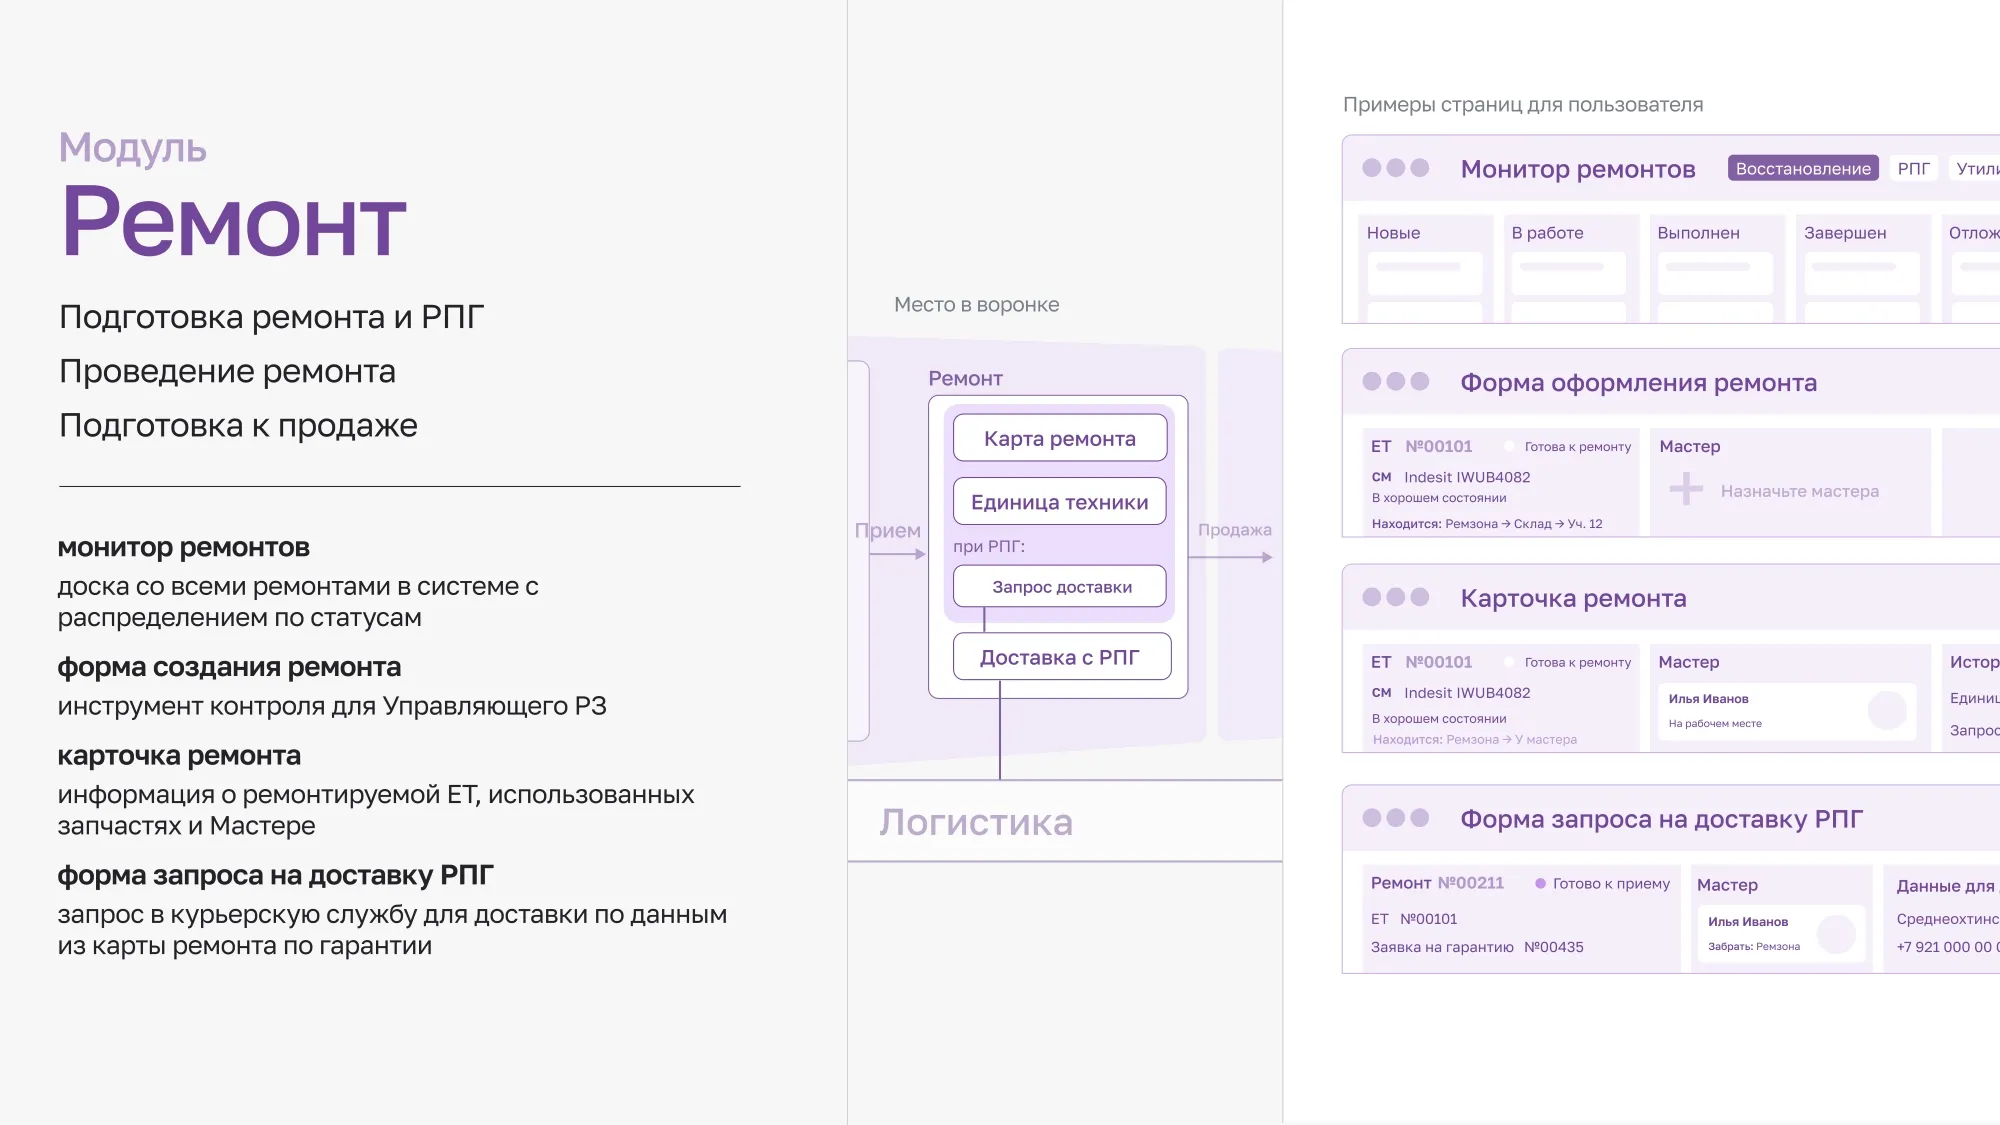Select the Восстановление tab
2000x1125 pixels.
[x=1802, y=168]
